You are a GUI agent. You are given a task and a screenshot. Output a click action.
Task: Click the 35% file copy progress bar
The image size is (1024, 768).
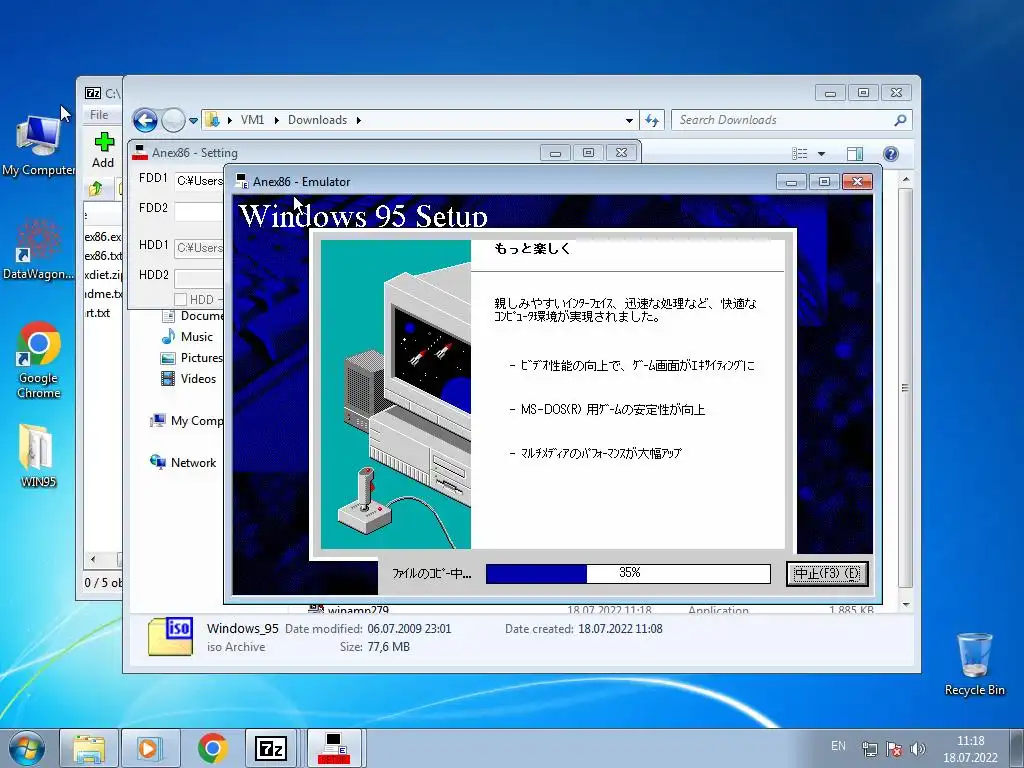(628, 573)
